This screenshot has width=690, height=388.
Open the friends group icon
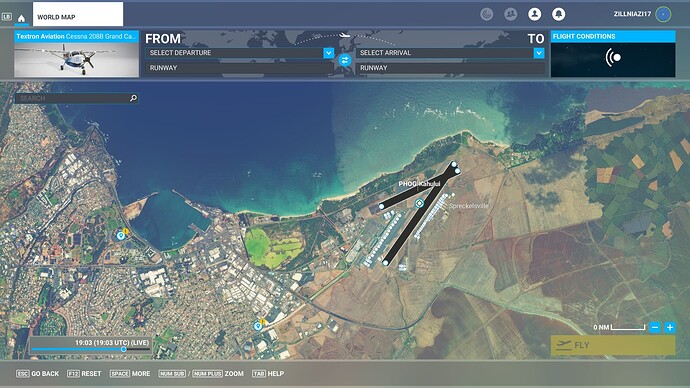(x=510, y=14)
